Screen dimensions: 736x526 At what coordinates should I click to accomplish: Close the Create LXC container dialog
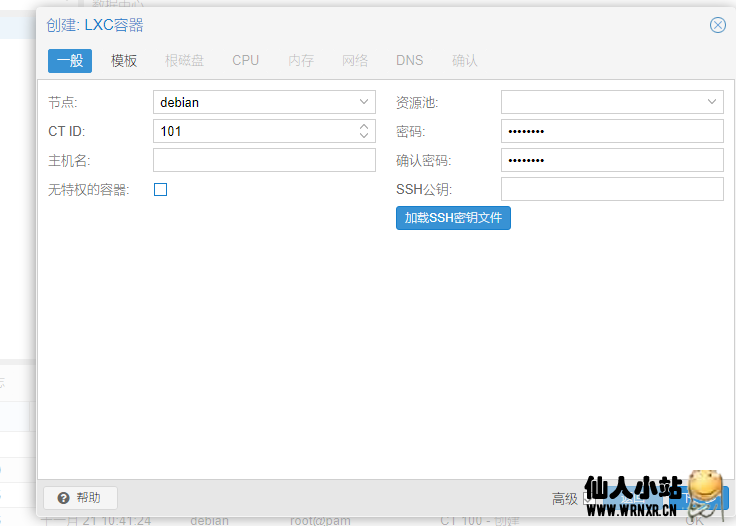click(717, 25)
